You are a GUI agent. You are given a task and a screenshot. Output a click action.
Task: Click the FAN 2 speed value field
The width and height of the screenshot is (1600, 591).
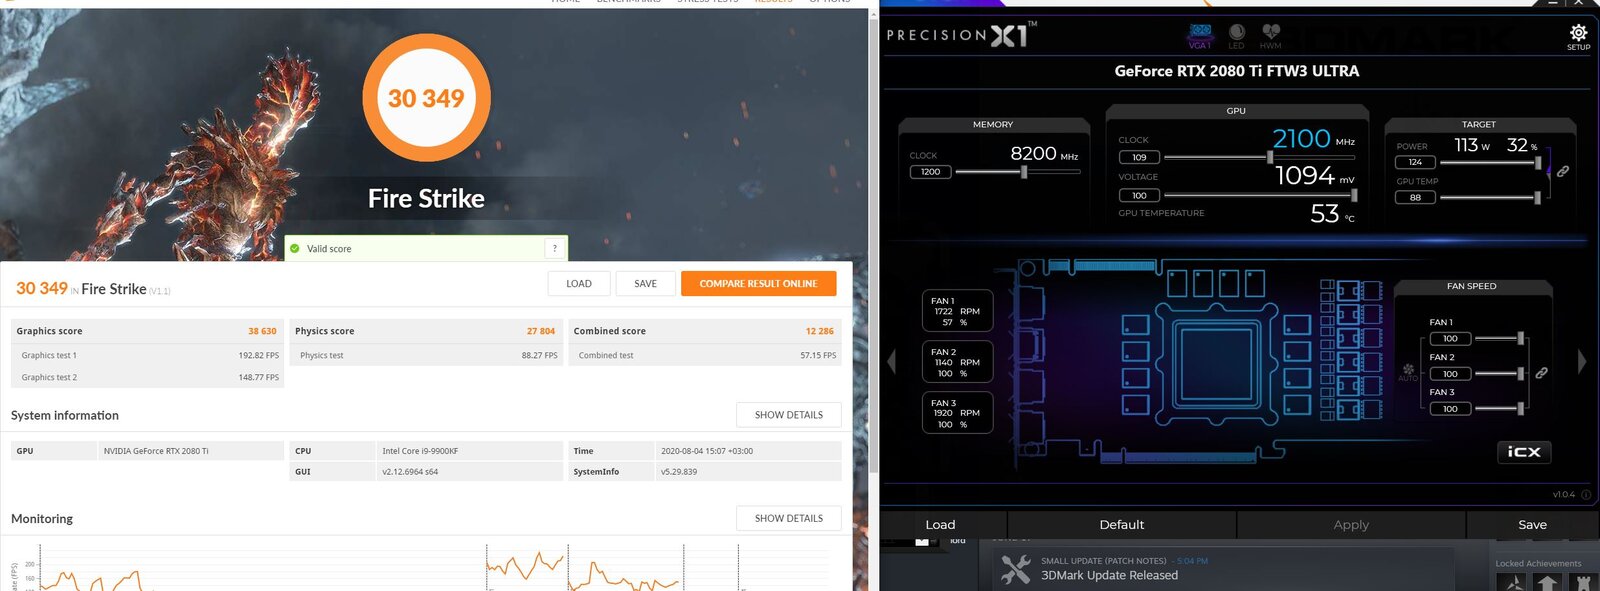point(1450,374)
